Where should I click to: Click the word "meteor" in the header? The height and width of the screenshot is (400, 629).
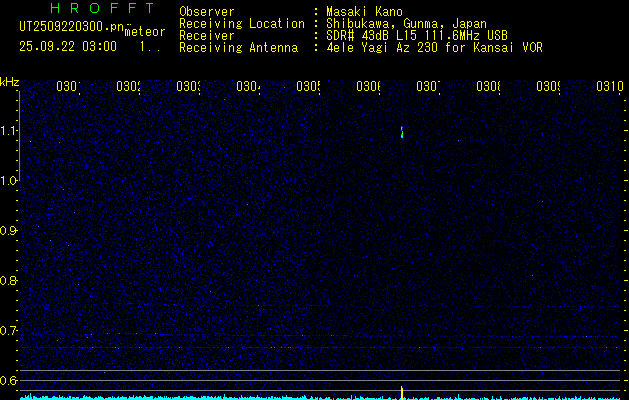click(145, 32)
